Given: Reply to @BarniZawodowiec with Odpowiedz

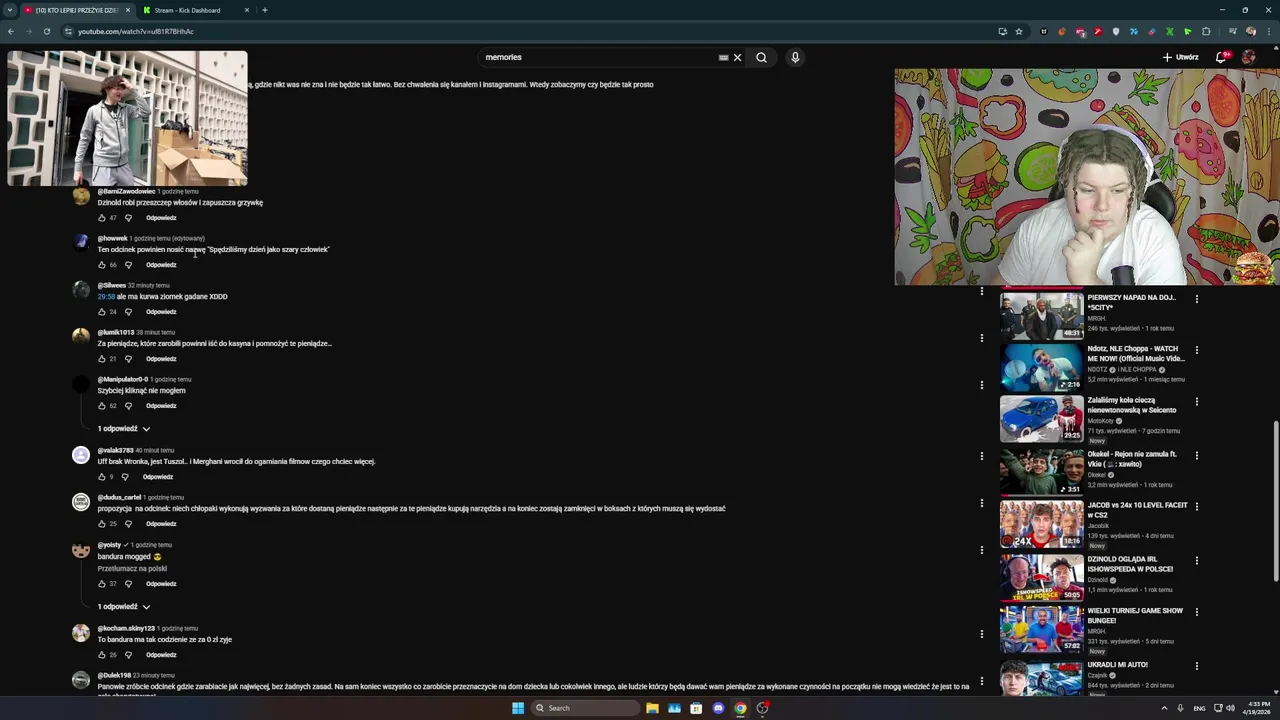Looking at the screenshot, I should click(x=161, y=218).
